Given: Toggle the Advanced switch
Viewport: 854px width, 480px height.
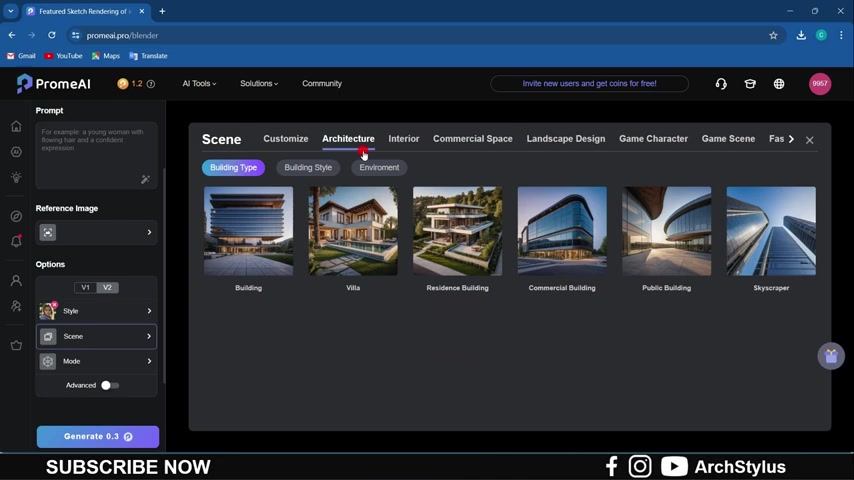Looking at the screenshot, I should (x=110, y=385).
